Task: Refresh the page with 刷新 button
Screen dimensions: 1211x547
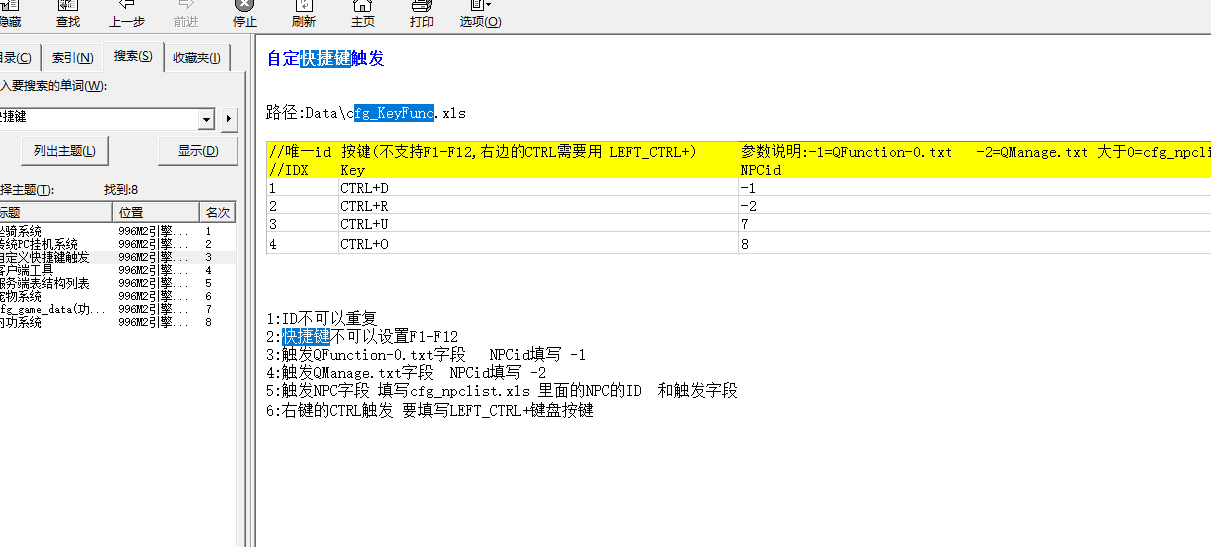Action: coord(303,14)
